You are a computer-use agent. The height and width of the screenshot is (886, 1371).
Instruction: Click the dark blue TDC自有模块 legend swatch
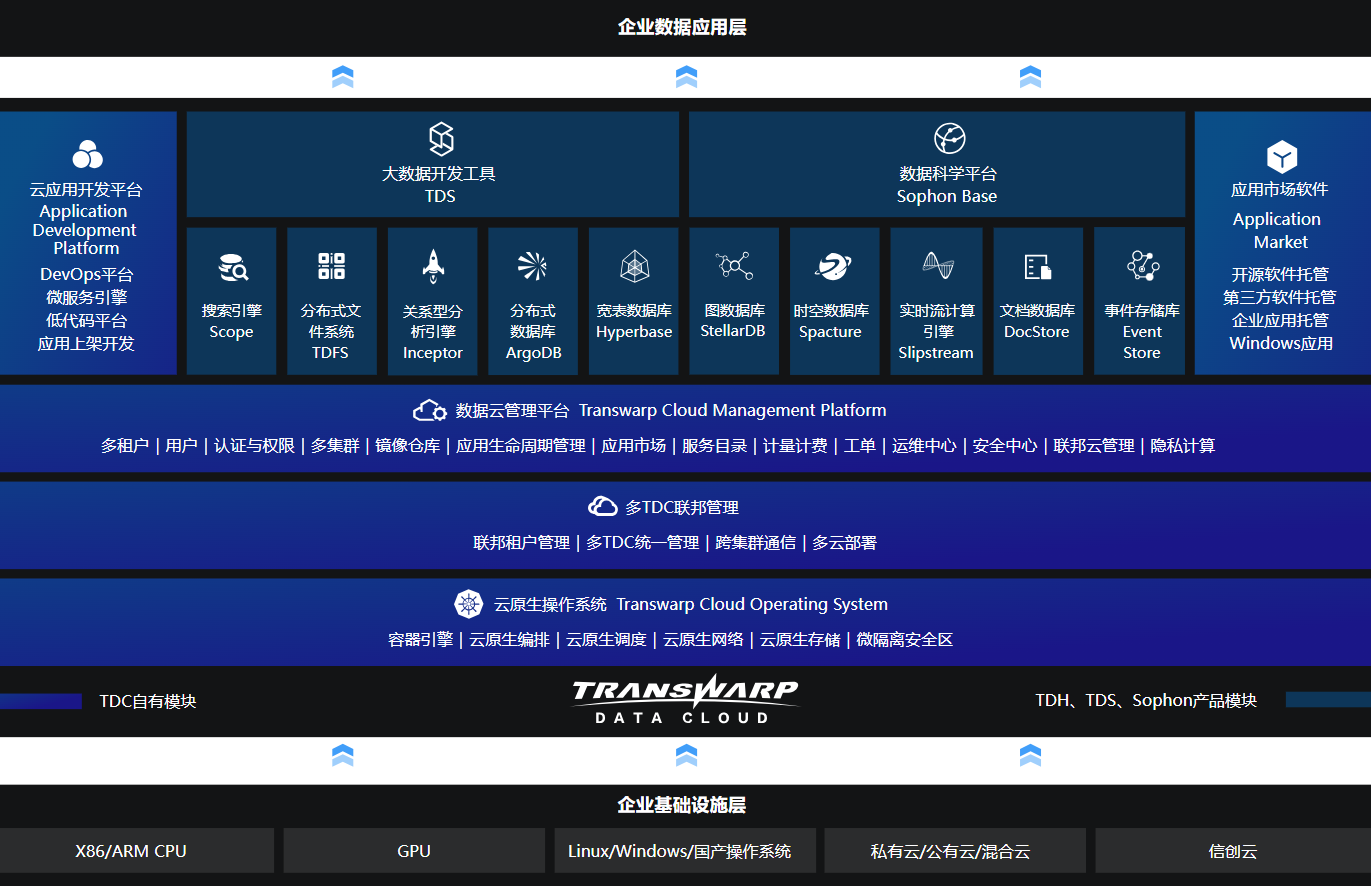[x=41, y=701]
